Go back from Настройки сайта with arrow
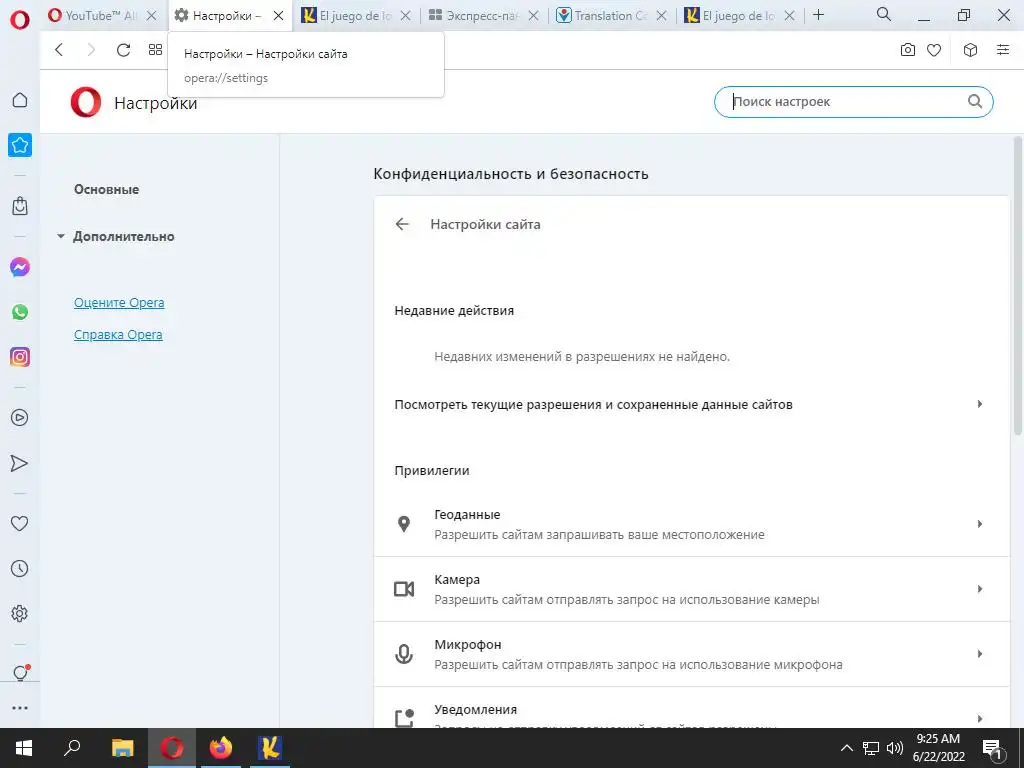This screenshot has width=1024, height=768. tap(402, 224)
